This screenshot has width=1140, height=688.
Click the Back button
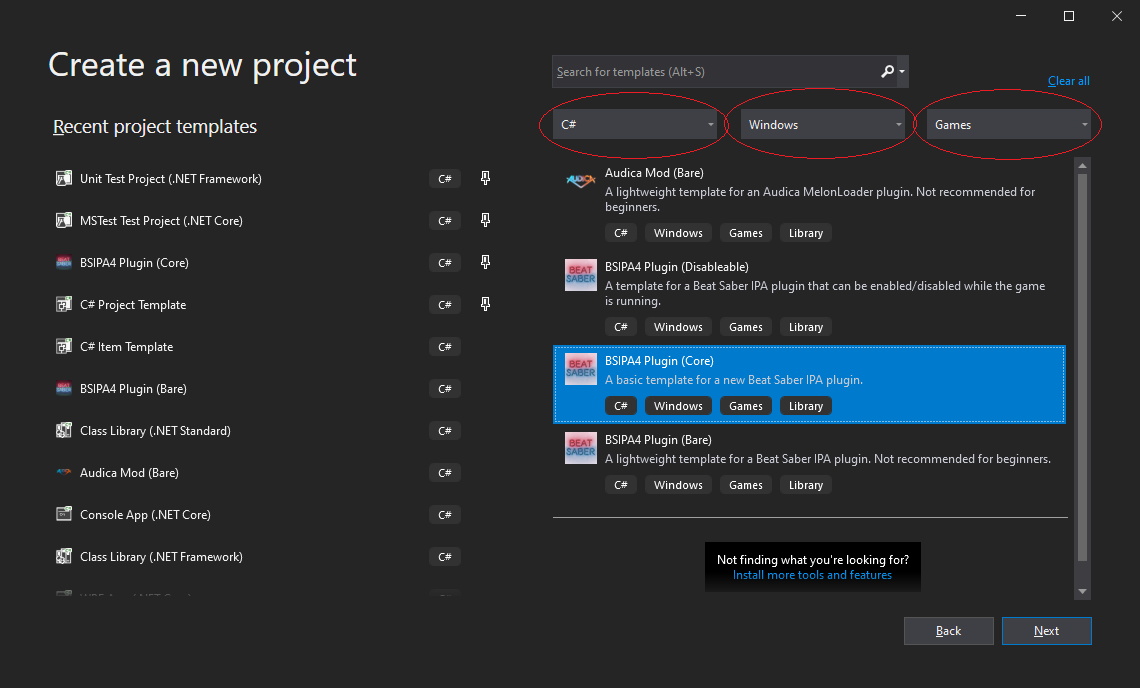[x=948, y=631]
